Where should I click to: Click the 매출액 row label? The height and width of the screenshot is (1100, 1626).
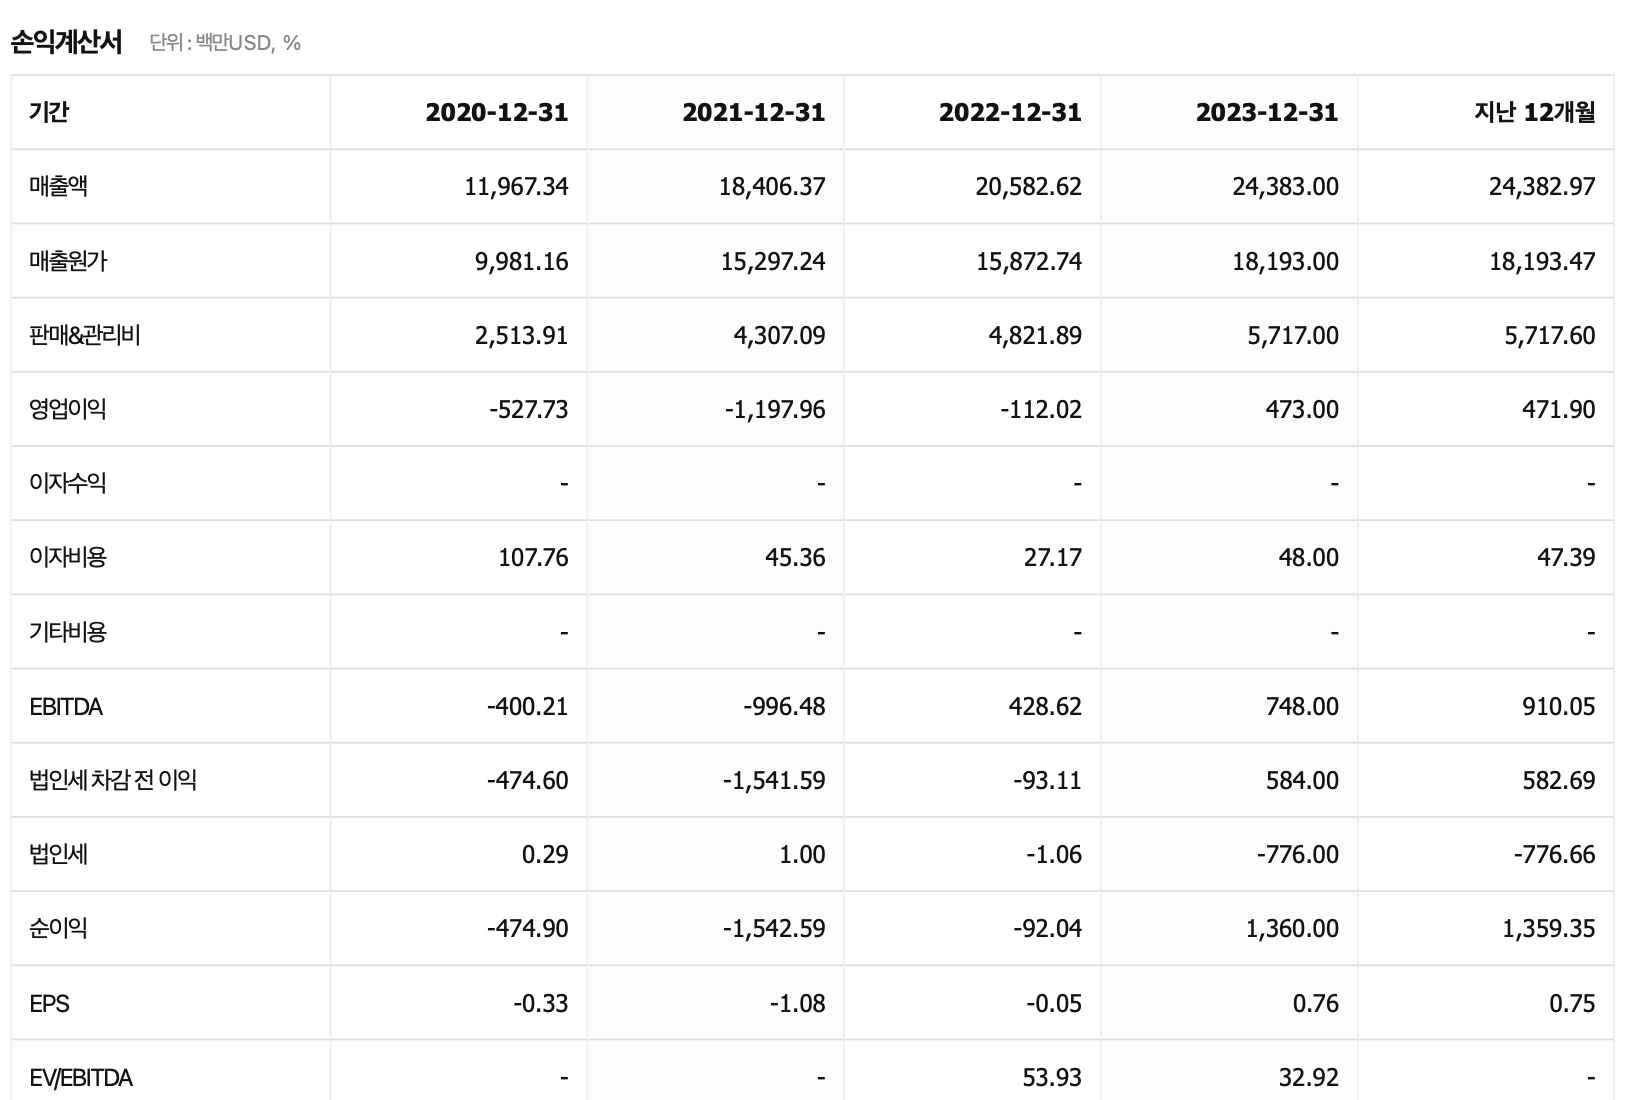click(x=58, y=186)
